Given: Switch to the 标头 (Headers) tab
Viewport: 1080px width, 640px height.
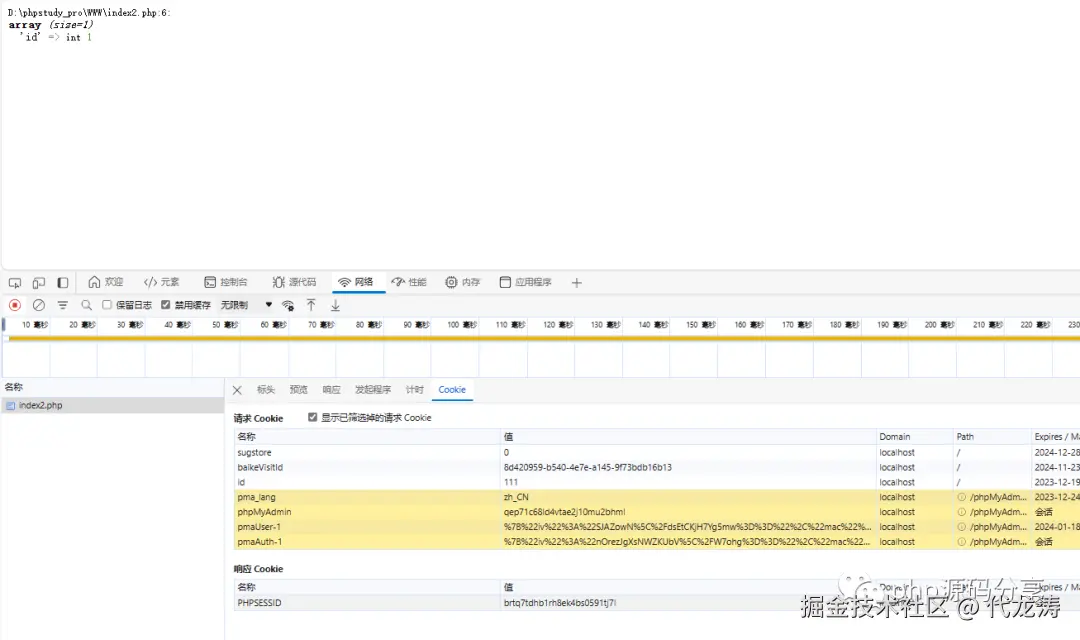Looking at the screenshot, I should coord(266,389).
